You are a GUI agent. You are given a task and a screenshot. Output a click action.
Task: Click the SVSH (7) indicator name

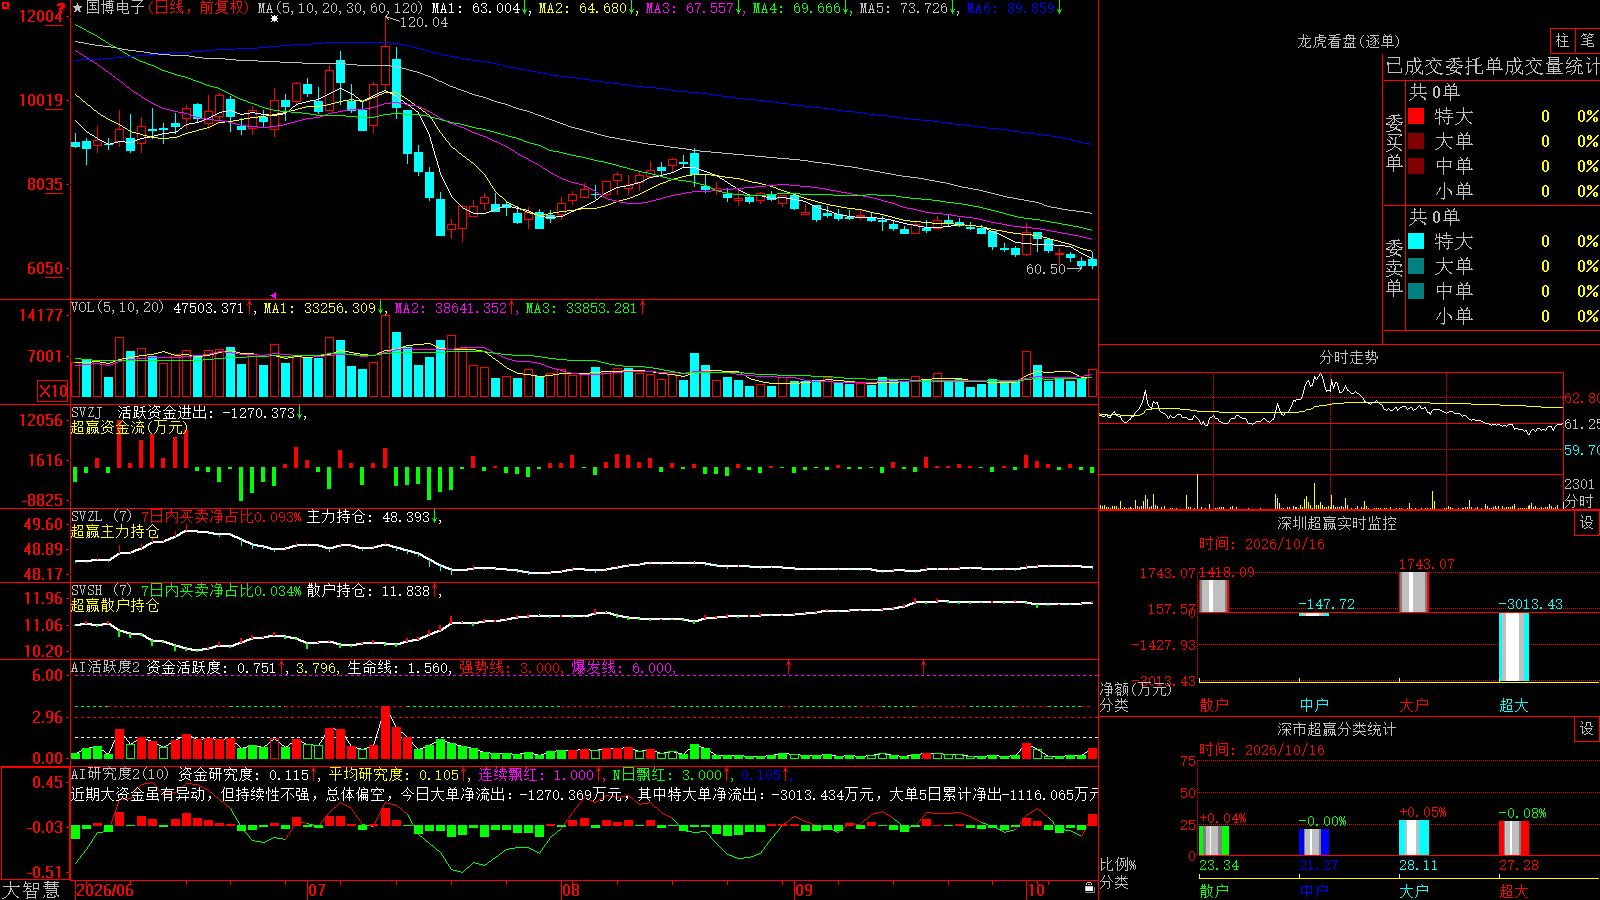pos(101,591)
